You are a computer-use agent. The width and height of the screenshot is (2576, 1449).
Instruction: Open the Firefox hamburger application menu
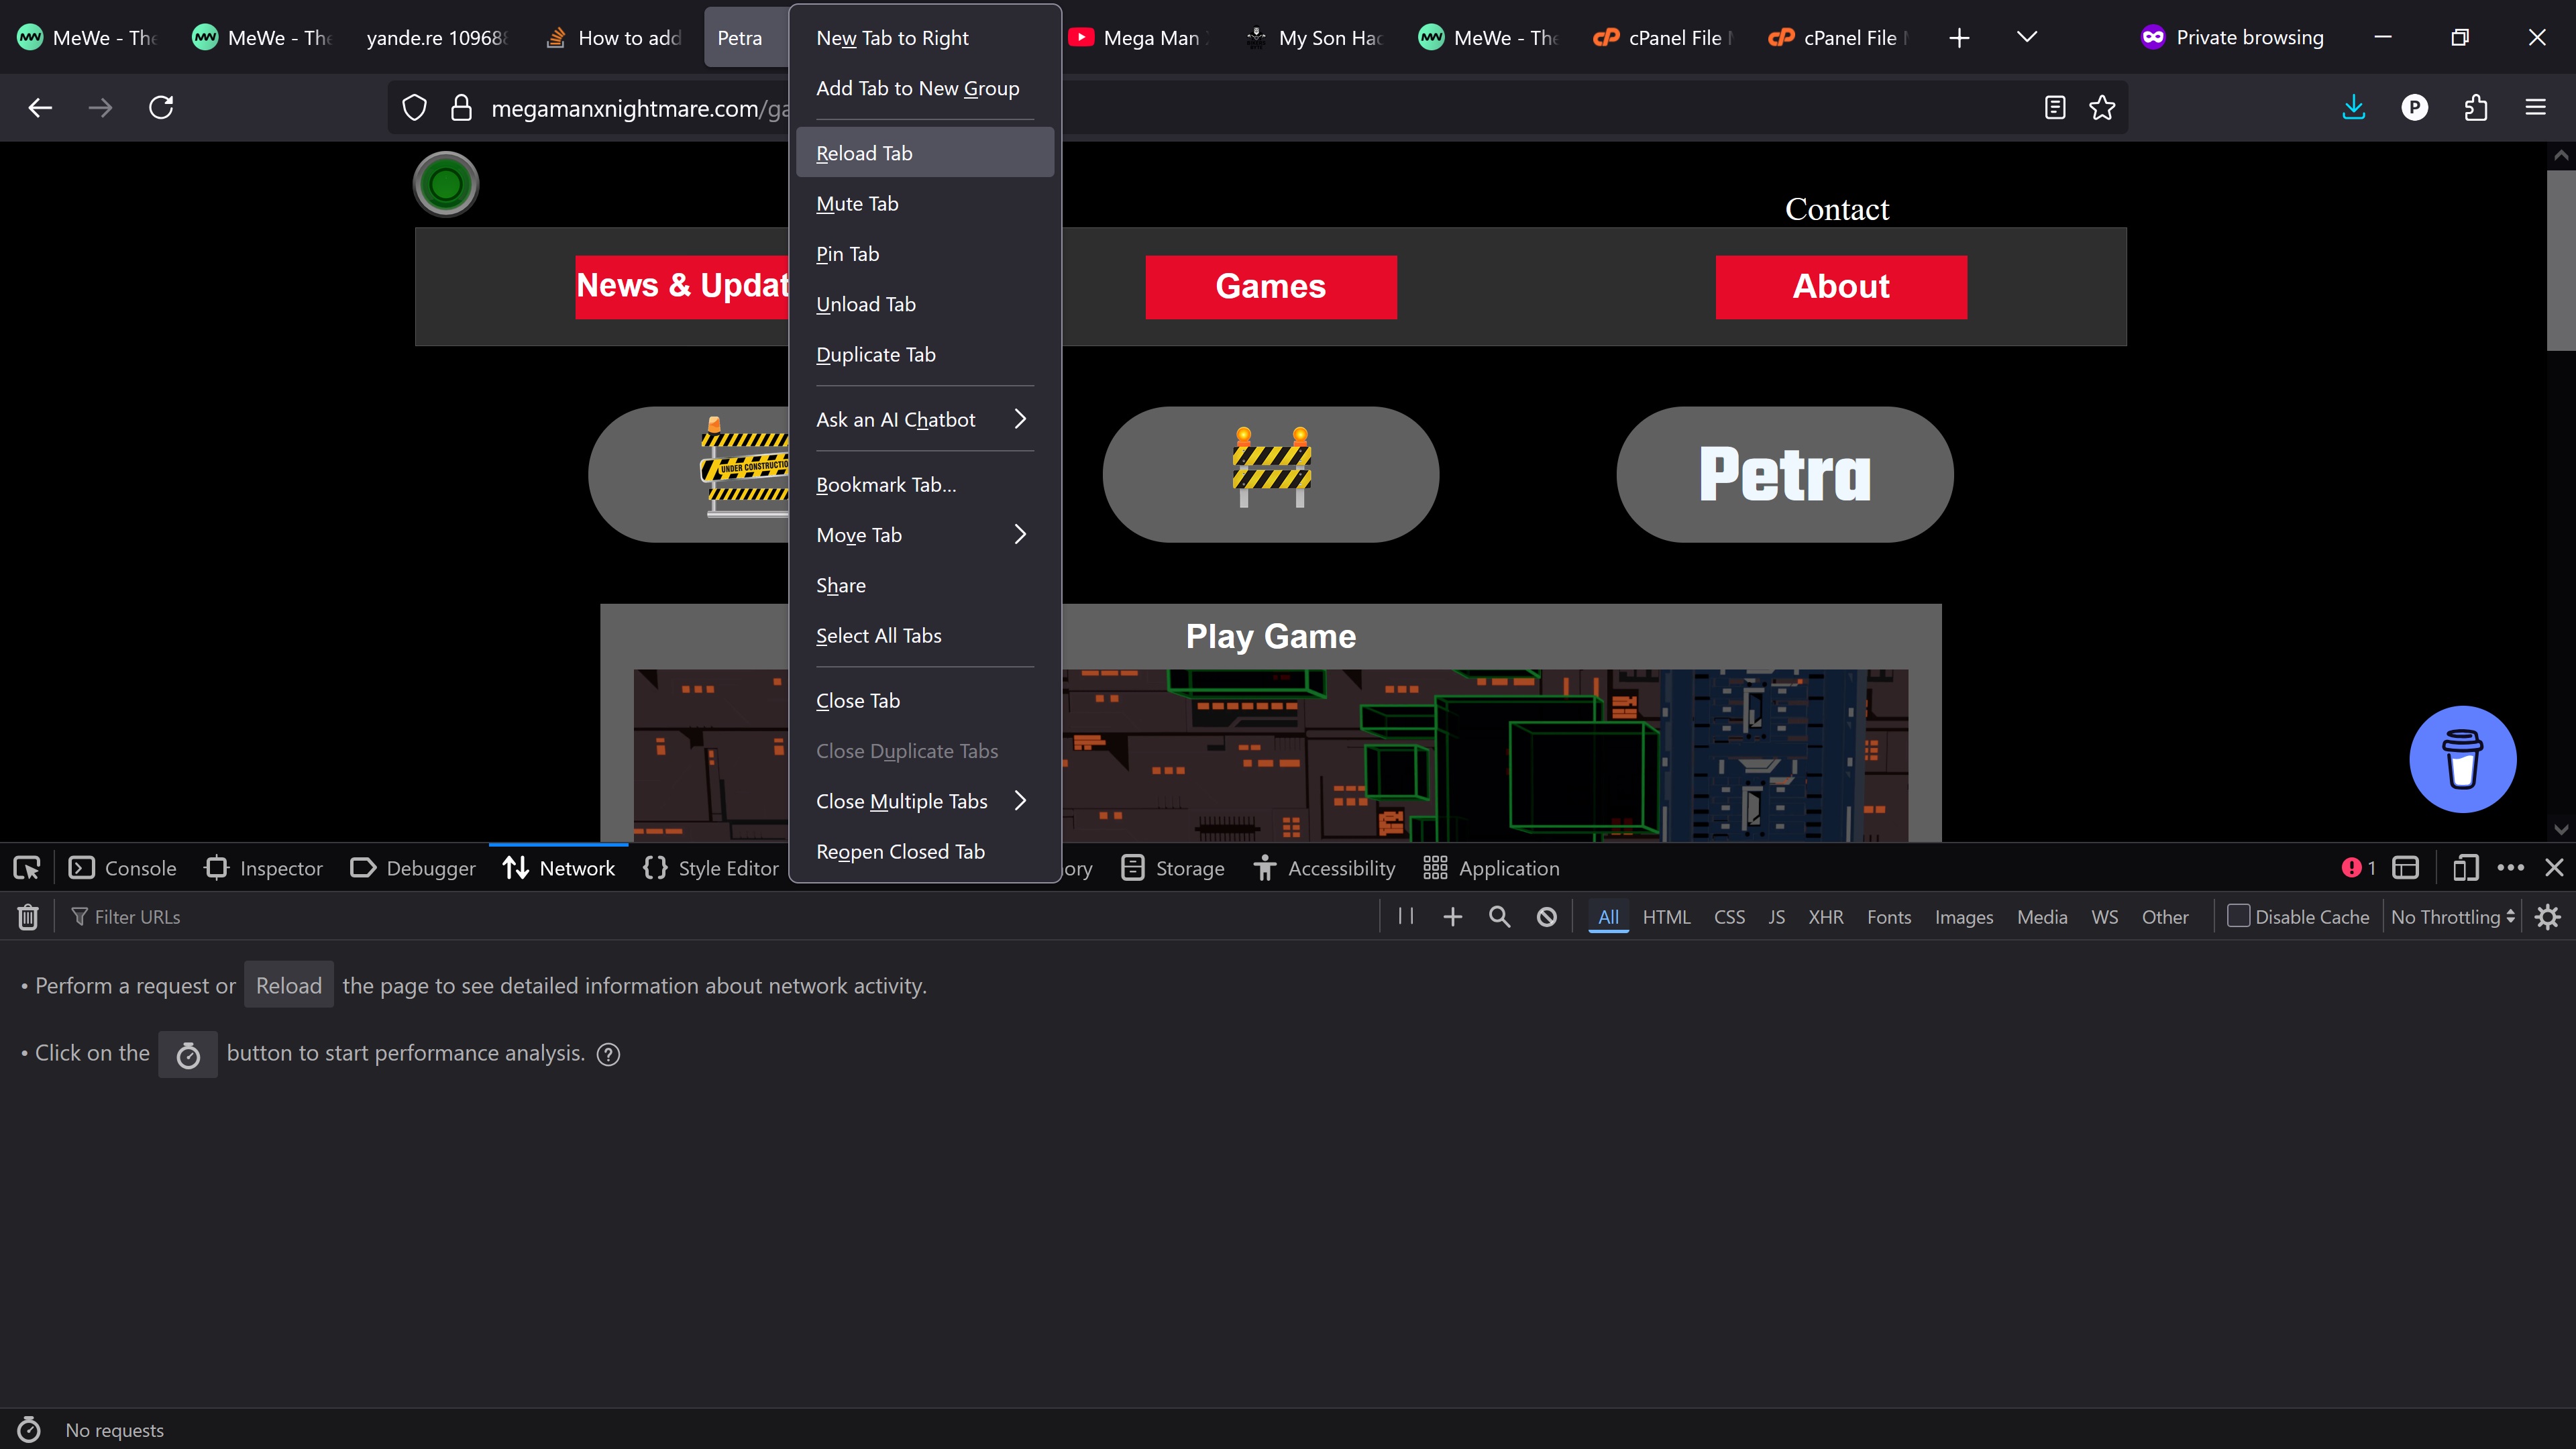(2536, 107)
